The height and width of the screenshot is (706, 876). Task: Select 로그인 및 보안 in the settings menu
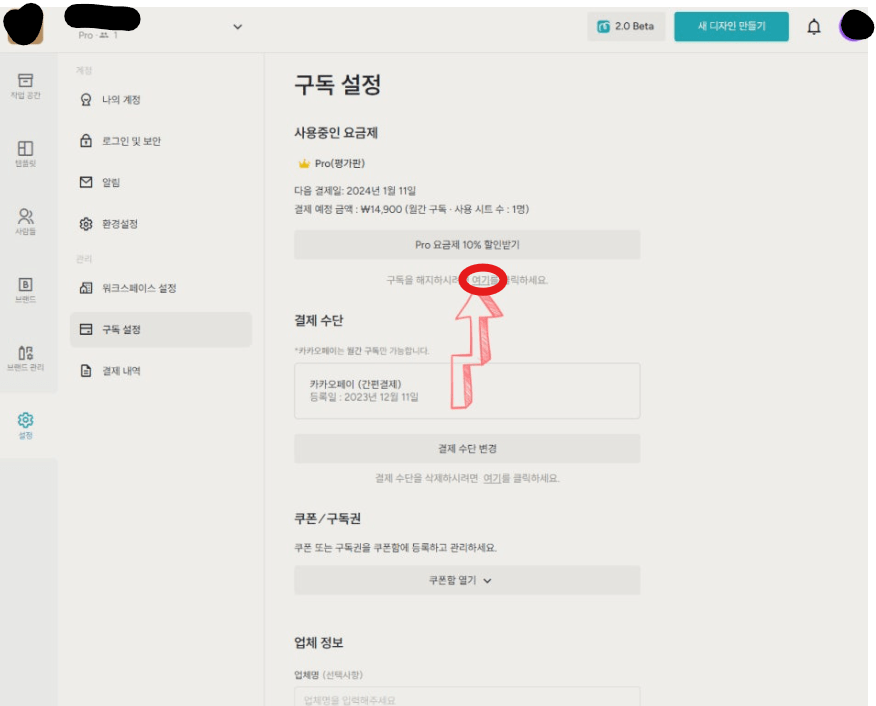(130, 141)
